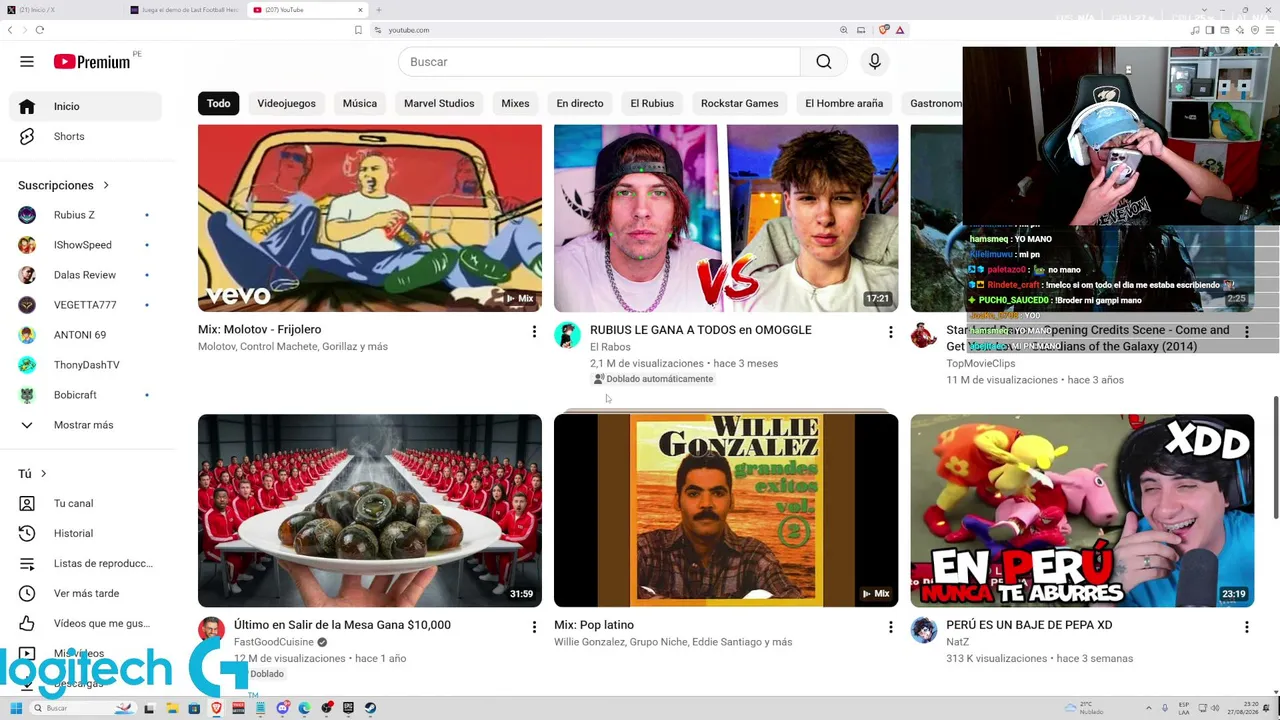Filter by Videojuegos chip
1280x720 pixels.
(x=286, y=103)
